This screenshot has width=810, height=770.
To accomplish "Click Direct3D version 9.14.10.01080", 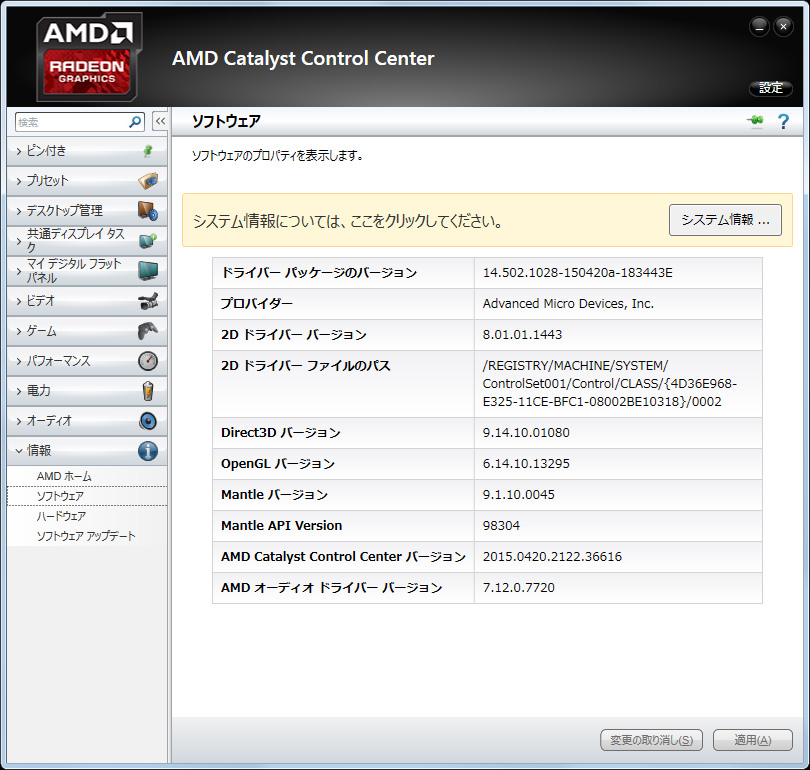I will [526, 433].
